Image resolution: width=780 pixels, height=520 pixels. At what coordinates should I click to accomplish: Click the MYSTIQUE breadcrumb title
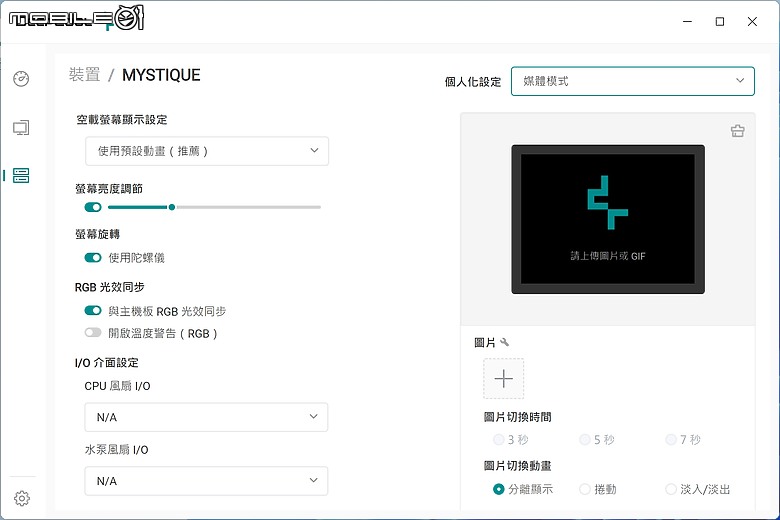tap(161, 75)
